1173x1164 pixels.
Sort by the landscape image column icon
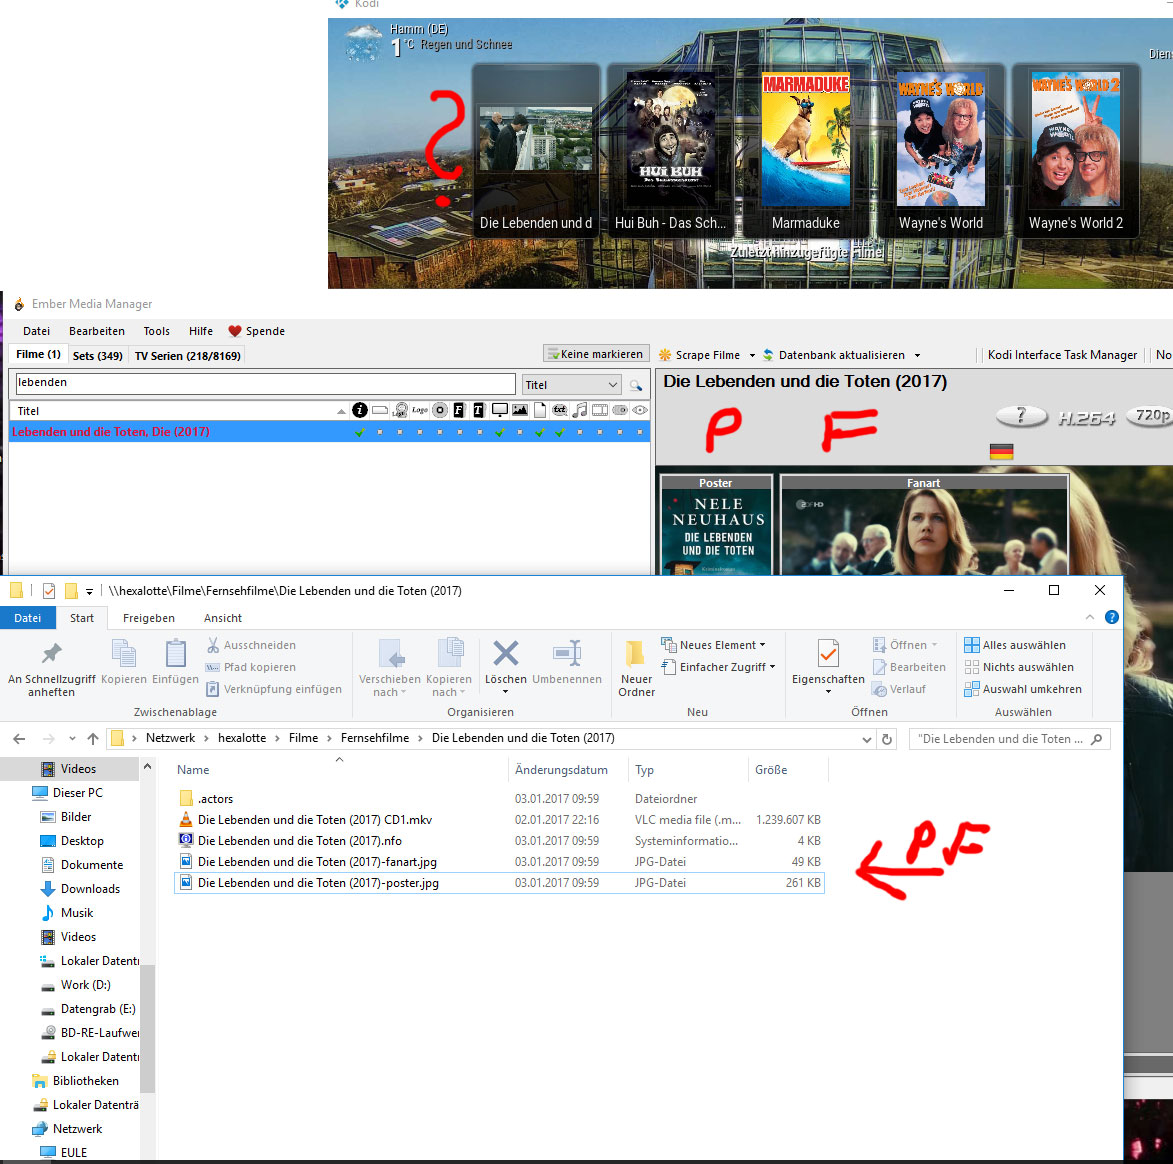pyautogui.click(x=519, y=410)
